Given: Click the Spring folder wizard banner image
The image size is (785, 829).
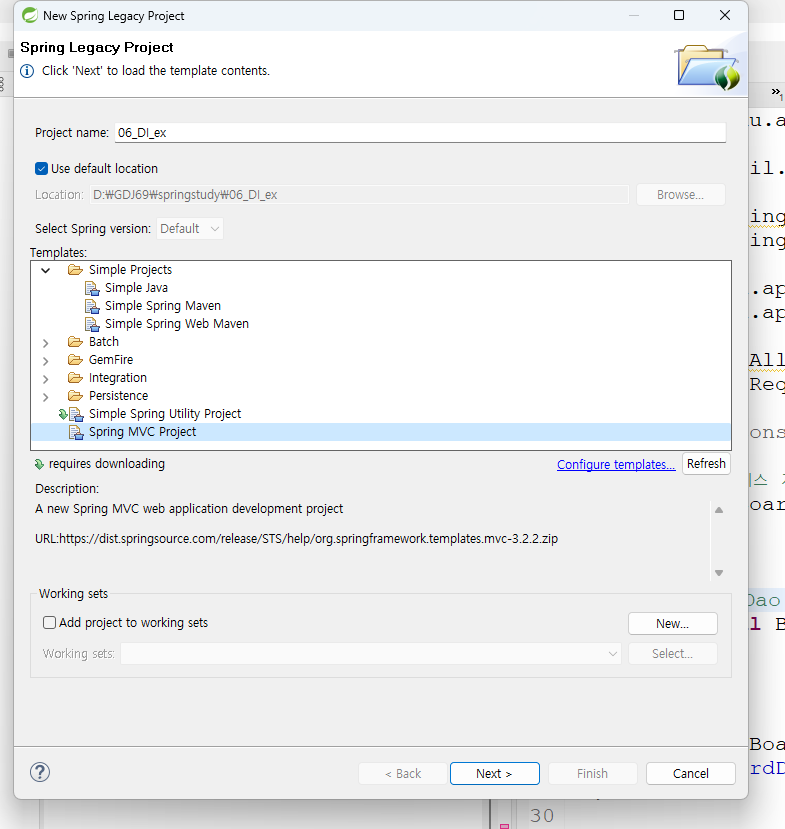Looking at the screenshot, I should (x=708, y=67).
